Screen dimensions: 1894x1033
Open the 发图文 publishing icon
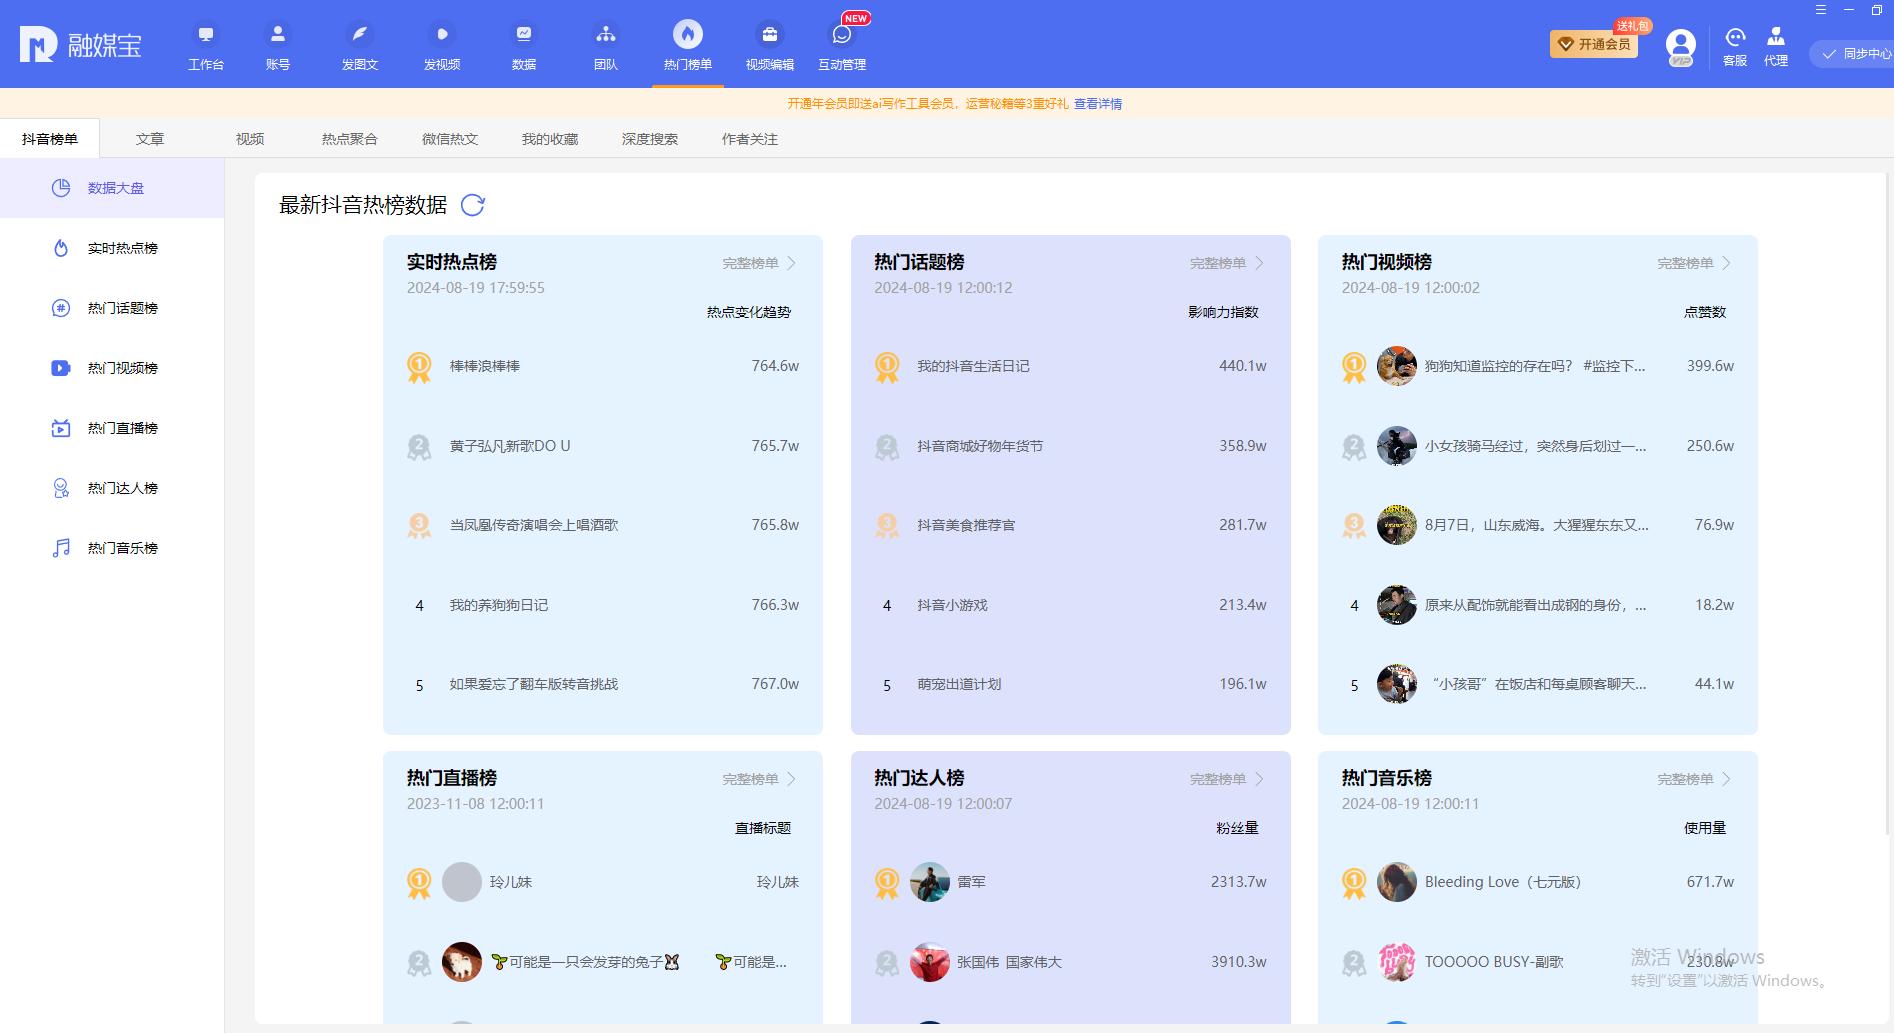359,43
